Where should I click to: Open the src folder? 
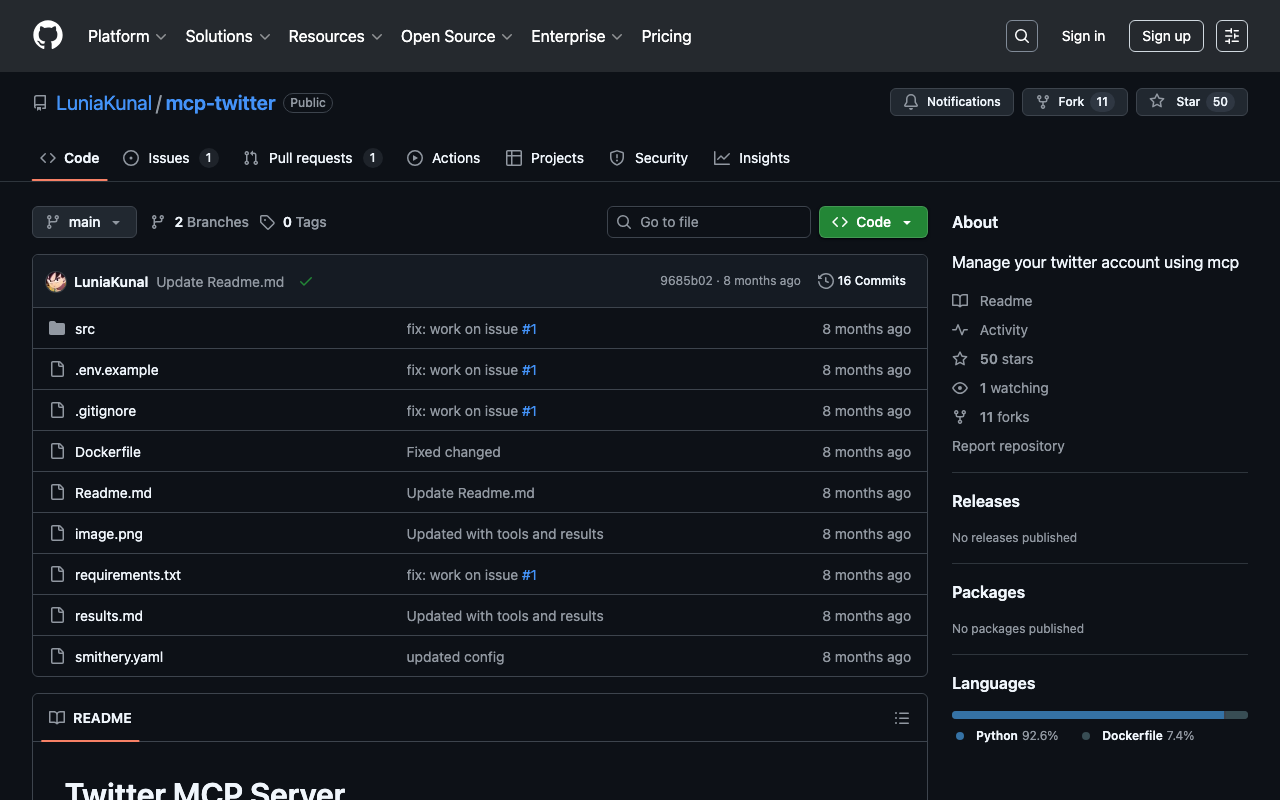click(x=85, y=329)
